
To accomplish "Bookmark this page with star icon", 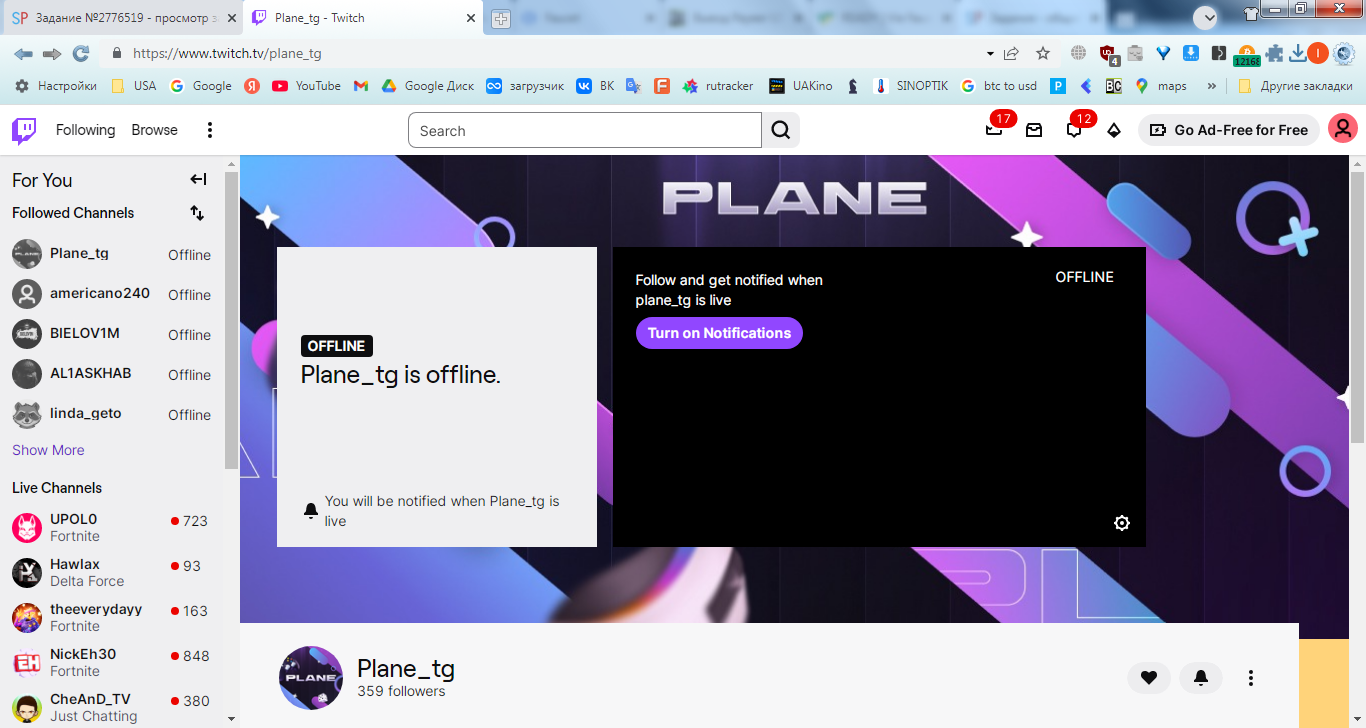I will coord(1043,53).
